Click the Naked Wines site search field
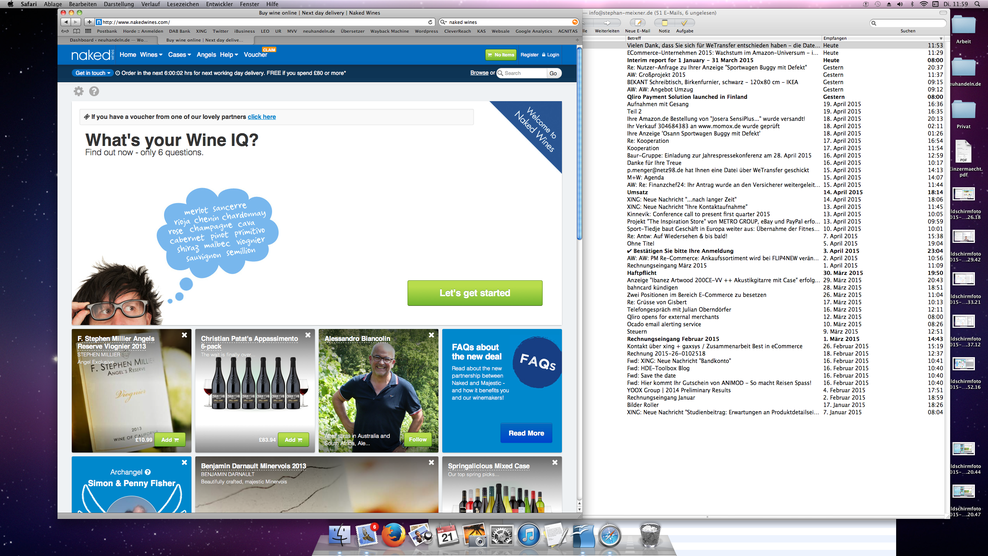 coord(521,73)
